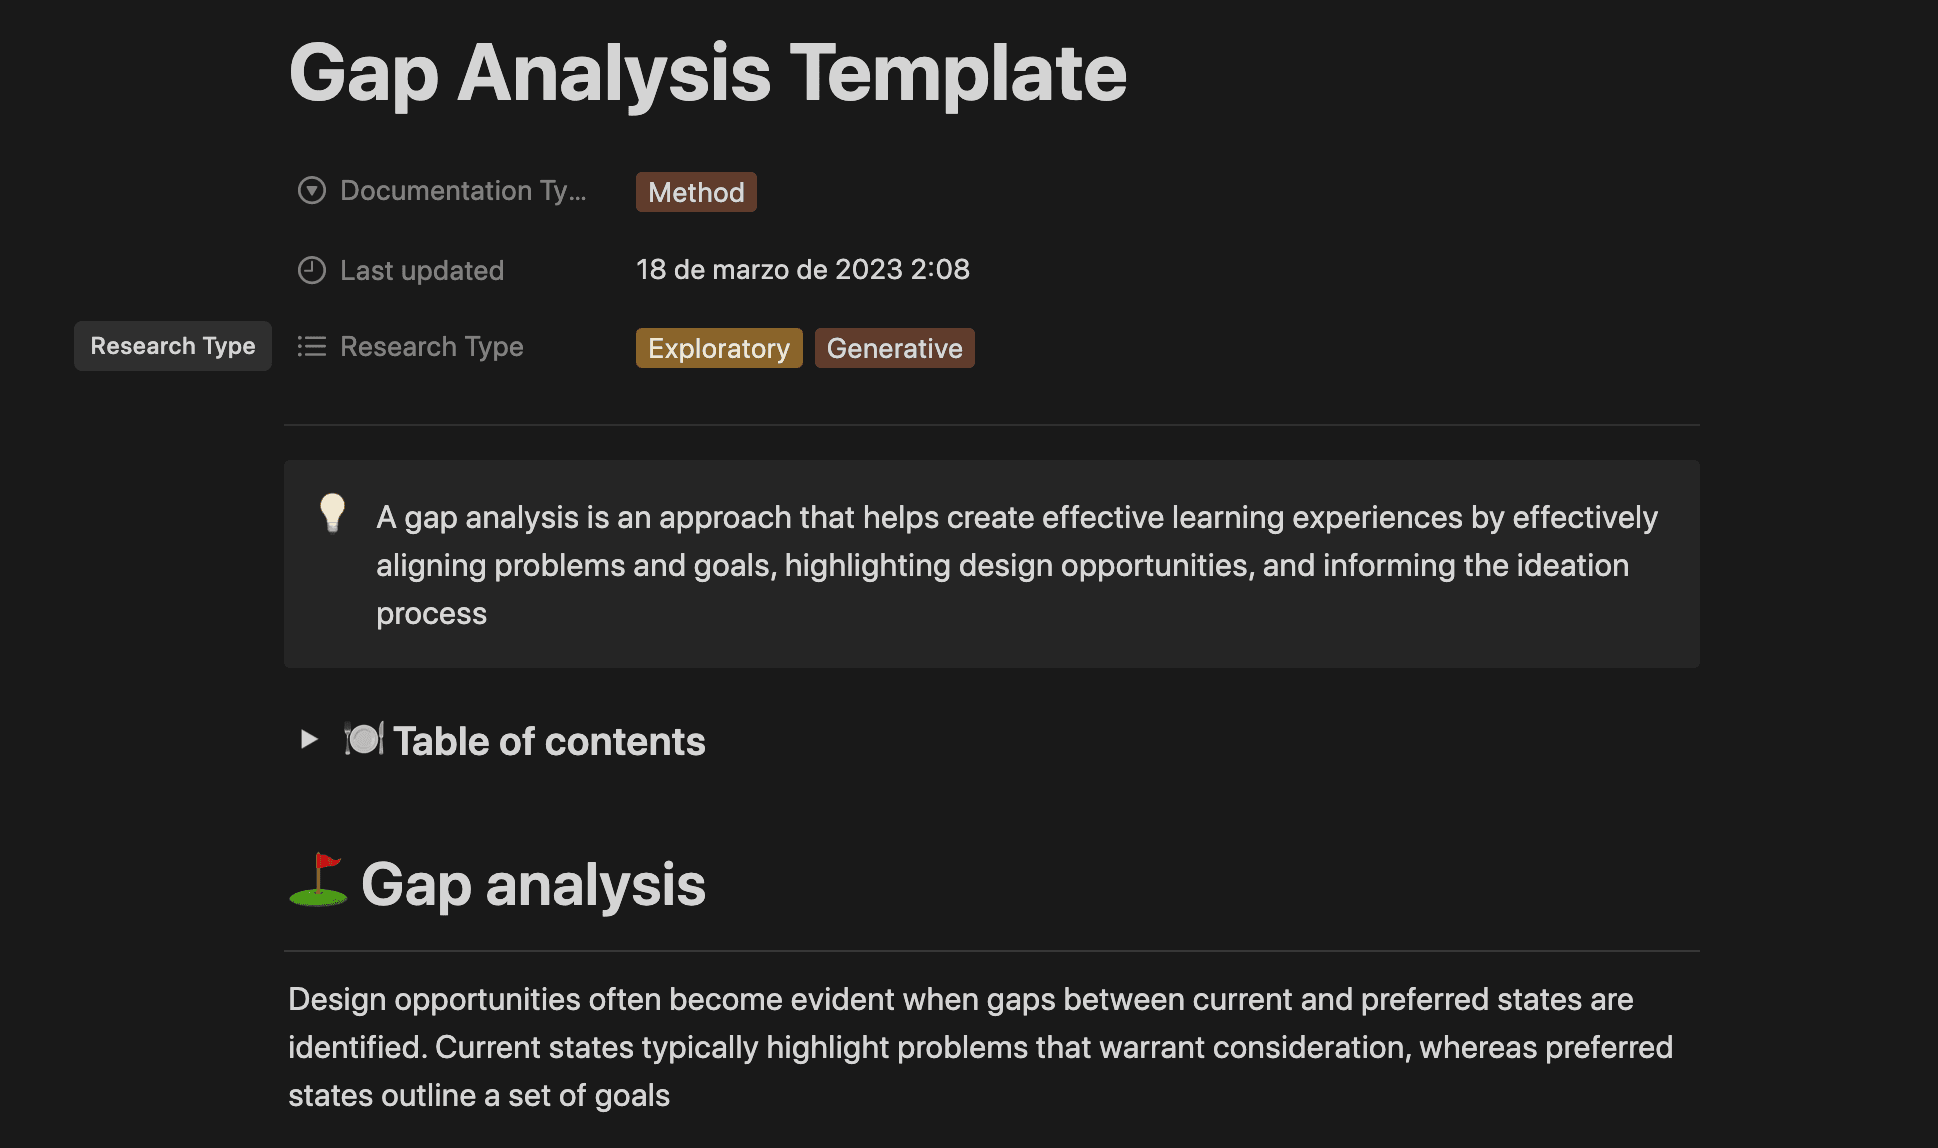The width and height of the screenshot is (1938, 1148).
Task: Toggle selection of the Exploratory tag
Action: [718, 348]
